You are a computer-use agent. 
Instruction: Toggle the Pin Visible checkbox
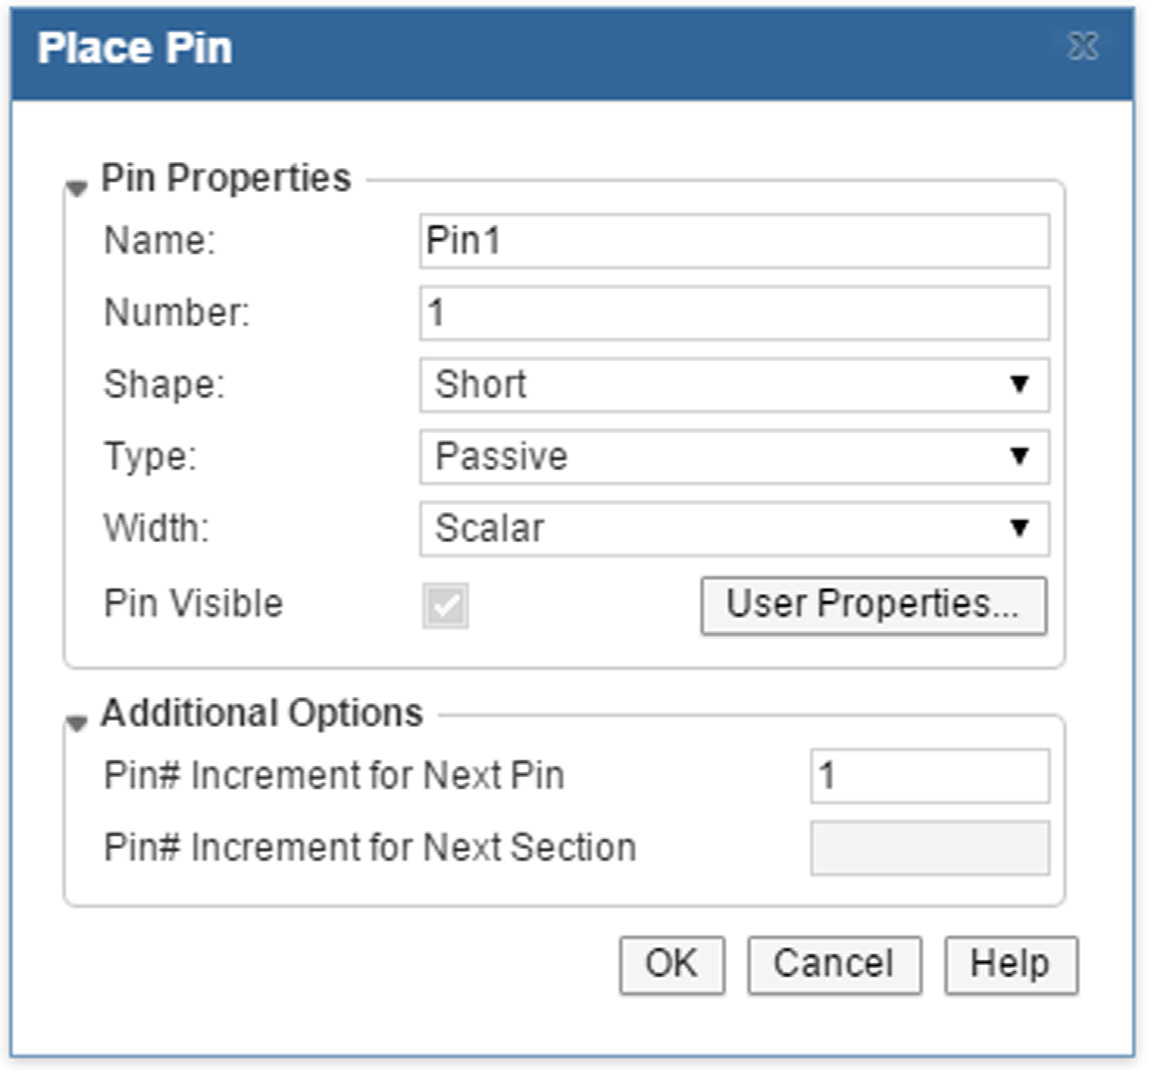(x=446, y=606)
